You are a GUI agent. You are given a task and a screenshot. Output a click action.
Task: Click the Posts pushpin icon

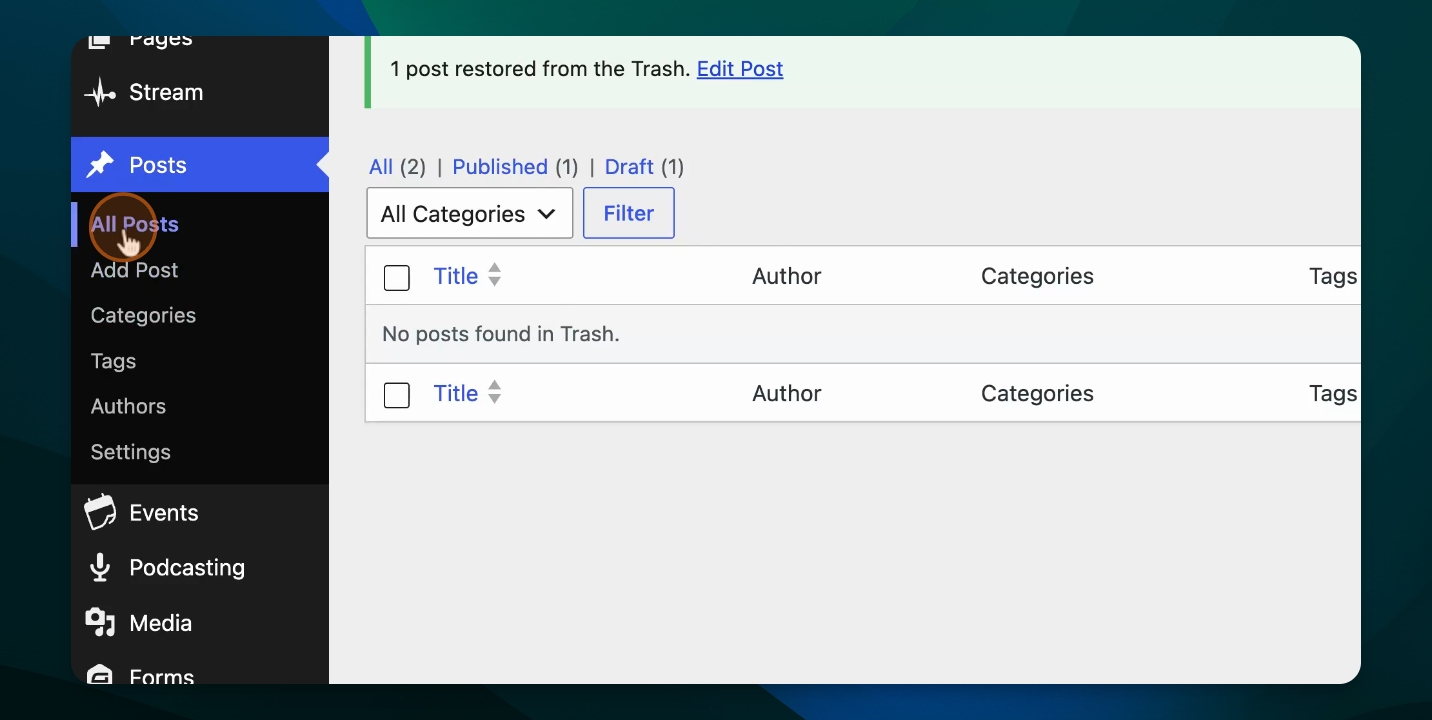[100, 165]
